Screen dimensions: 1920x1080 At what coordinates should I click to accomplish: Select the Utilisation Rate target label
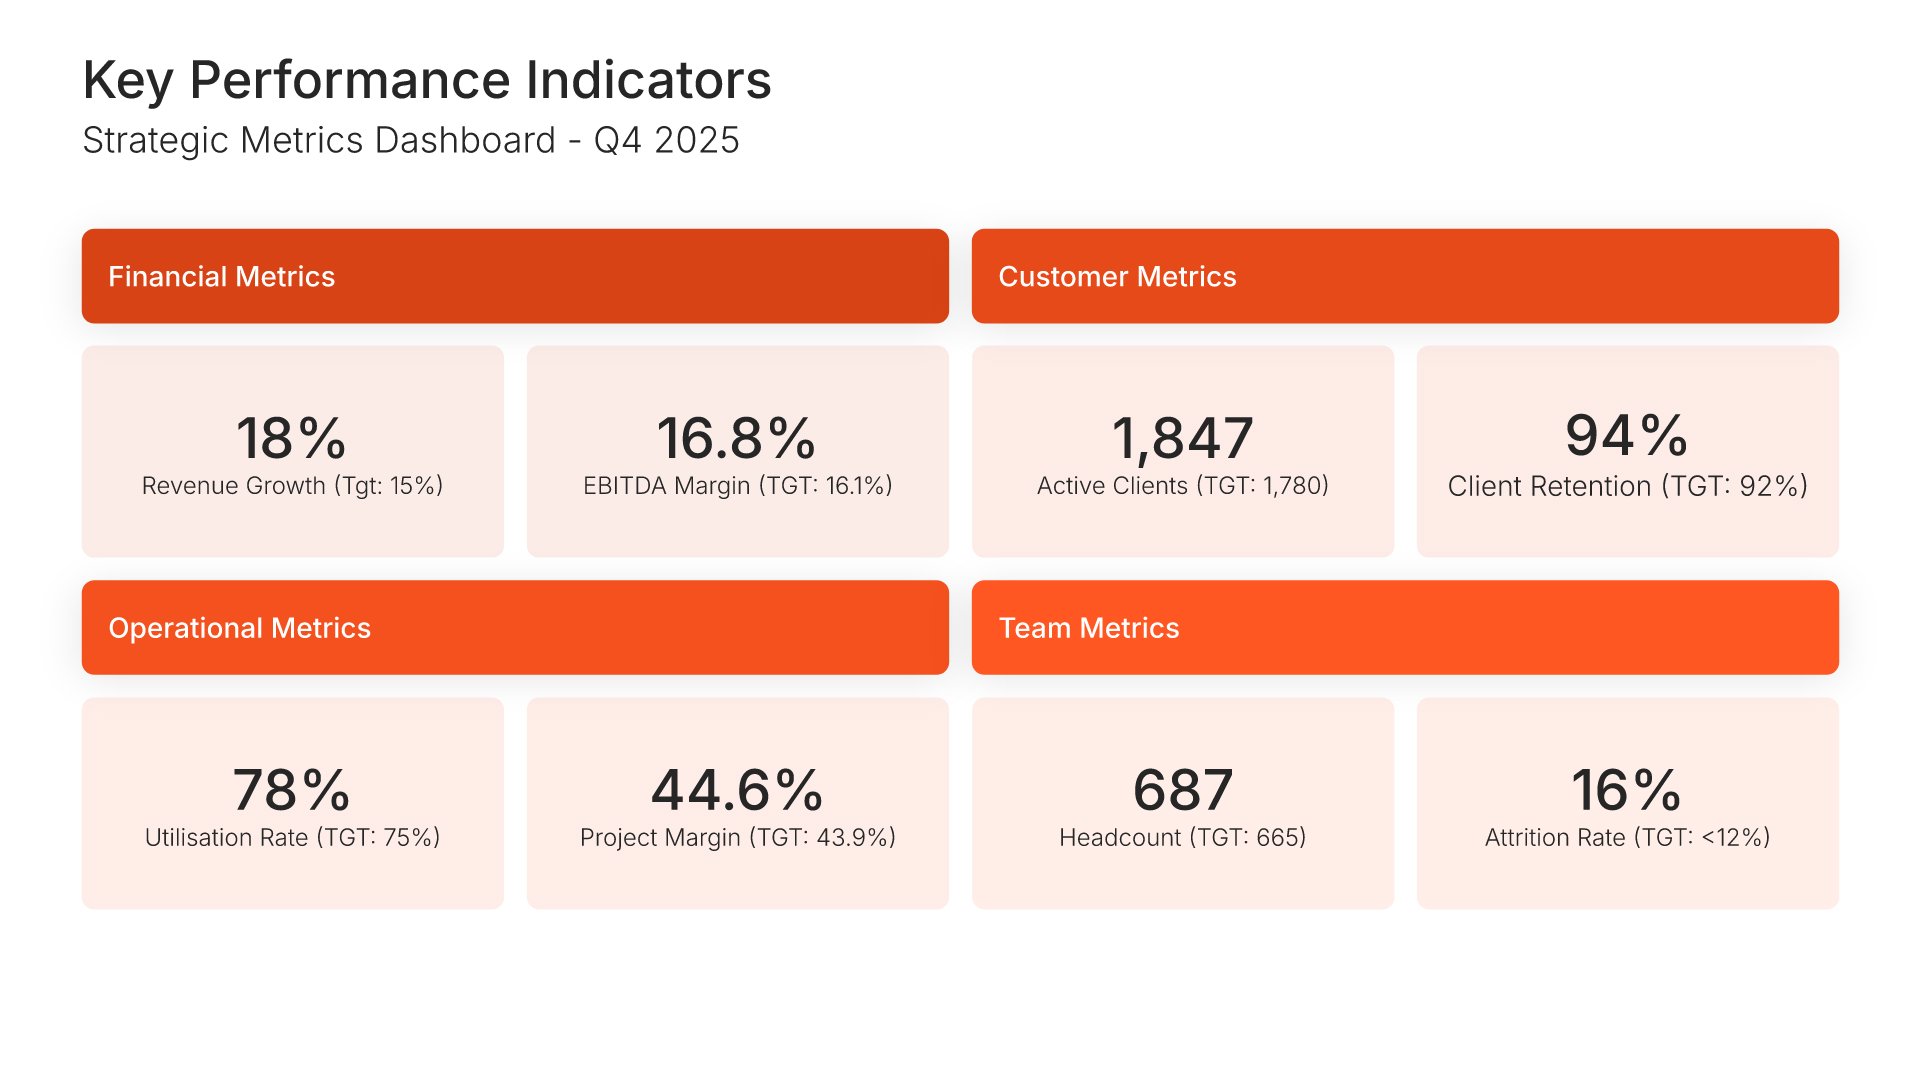[292, 838]
